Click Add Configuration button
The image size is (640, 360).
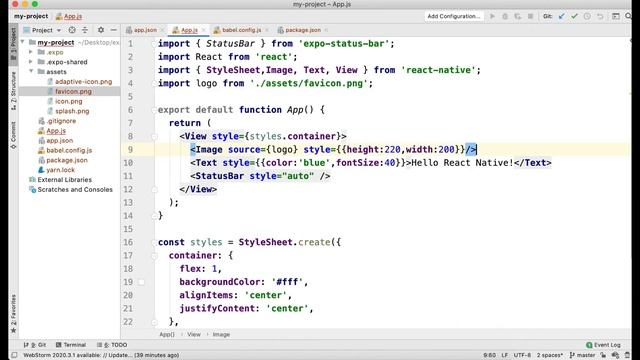coord(453,16)
